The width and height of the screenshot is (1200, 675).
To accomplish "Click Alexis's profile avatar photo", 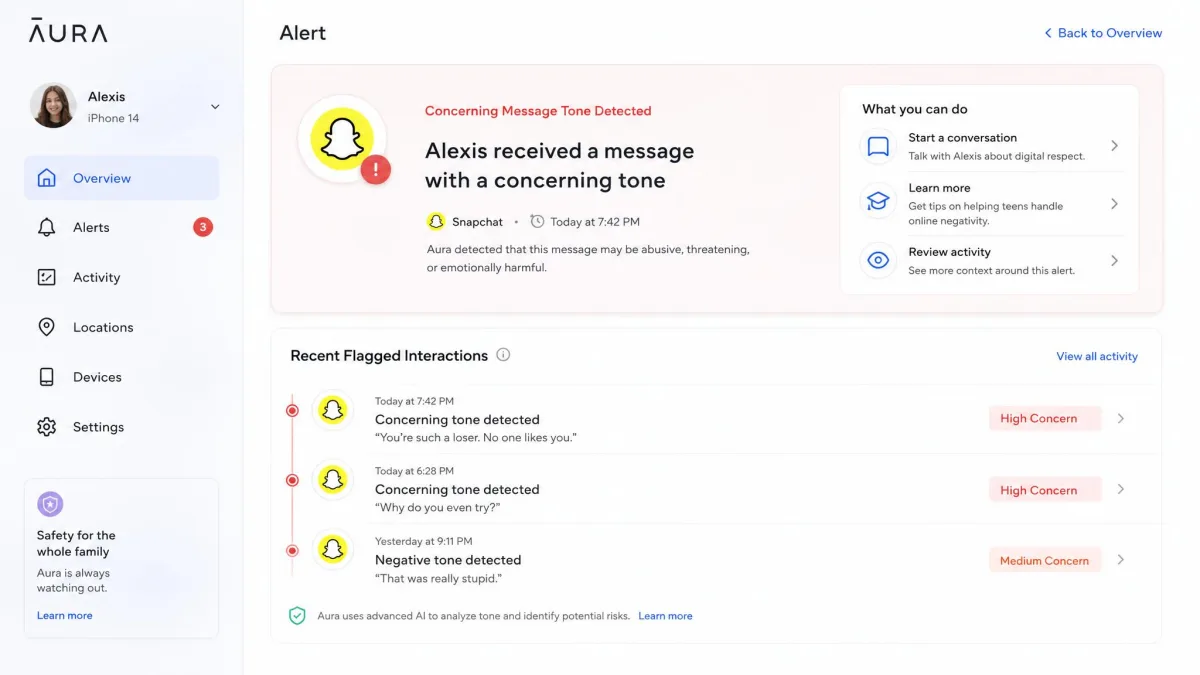I will click(x=53, y=106).
